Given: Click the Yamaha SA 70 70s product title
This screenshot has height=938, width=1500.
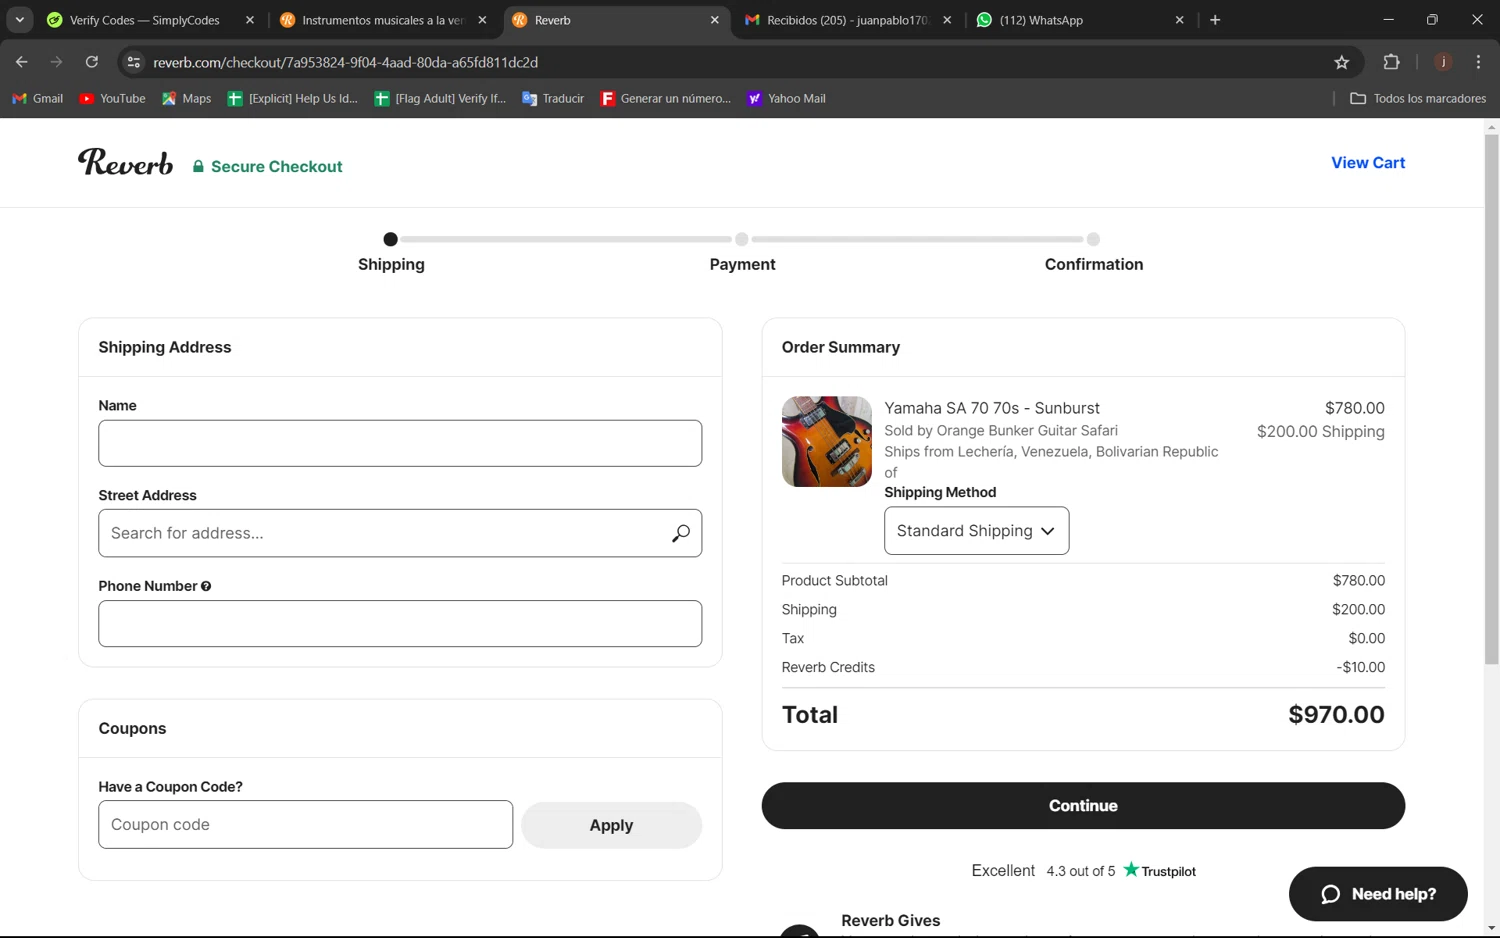Looking at the screenshot, I should (x=992, y=408).
